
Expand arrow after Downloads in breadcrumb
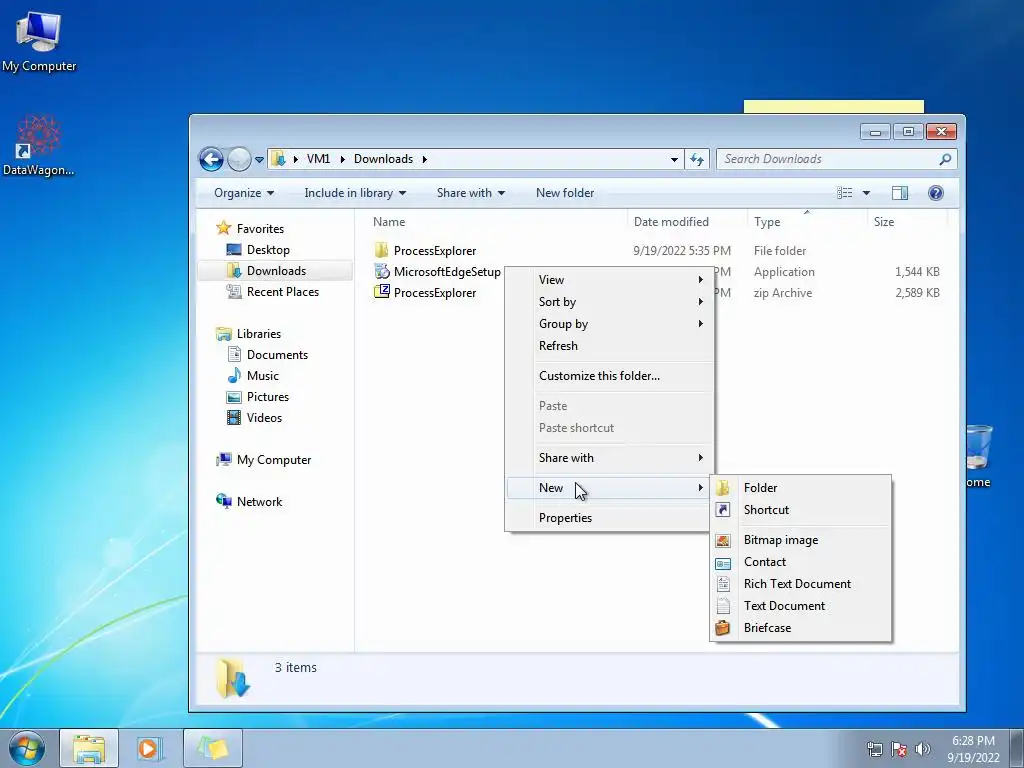point(424,159)
